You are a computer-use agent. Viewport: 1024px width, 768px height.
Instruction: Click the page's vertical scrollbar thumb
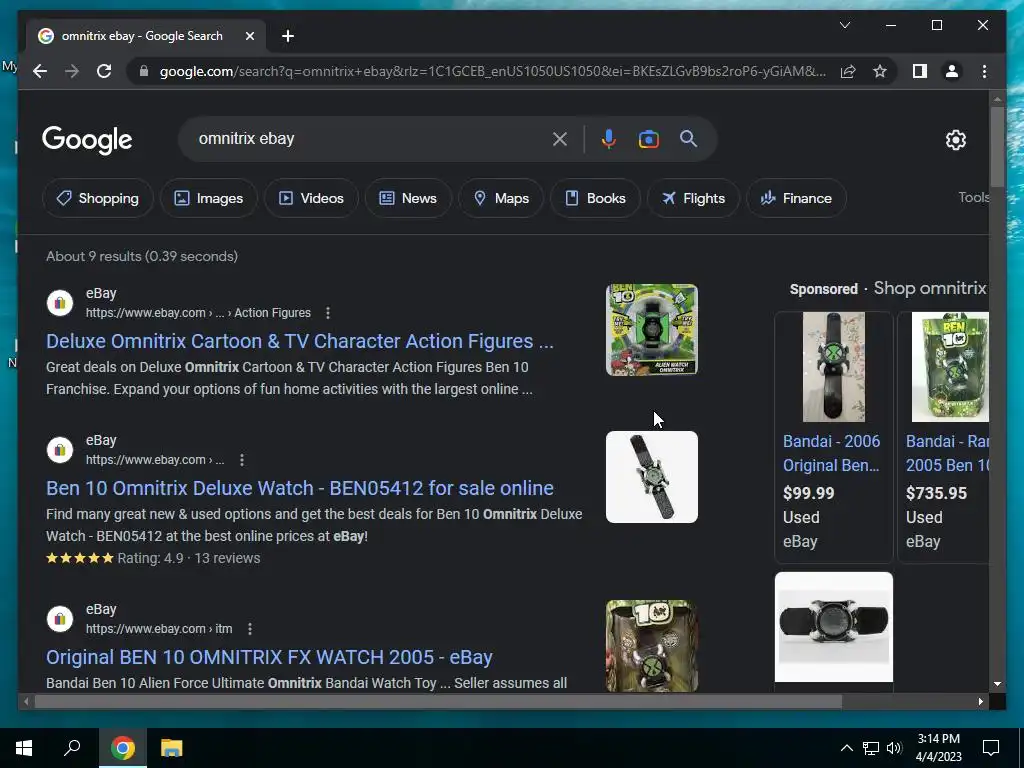pyautogui.click(x=997, y=146)
